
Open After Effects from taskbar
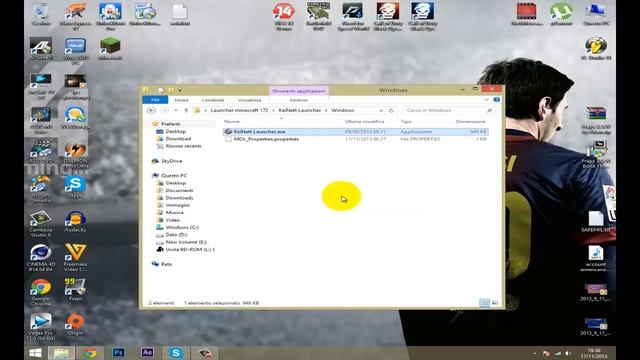point(147,353)
